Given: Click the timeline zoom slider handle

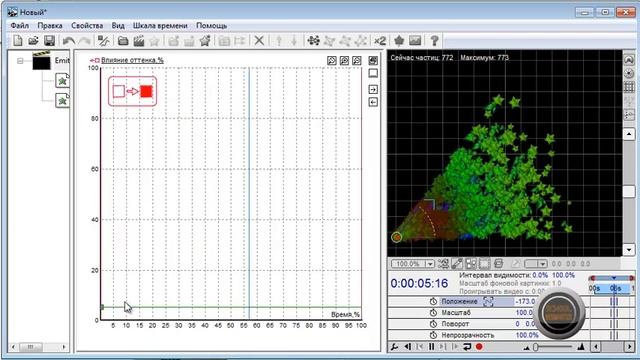Looking at the screenshot, I should pyautogui.click(x=536, y=347).
